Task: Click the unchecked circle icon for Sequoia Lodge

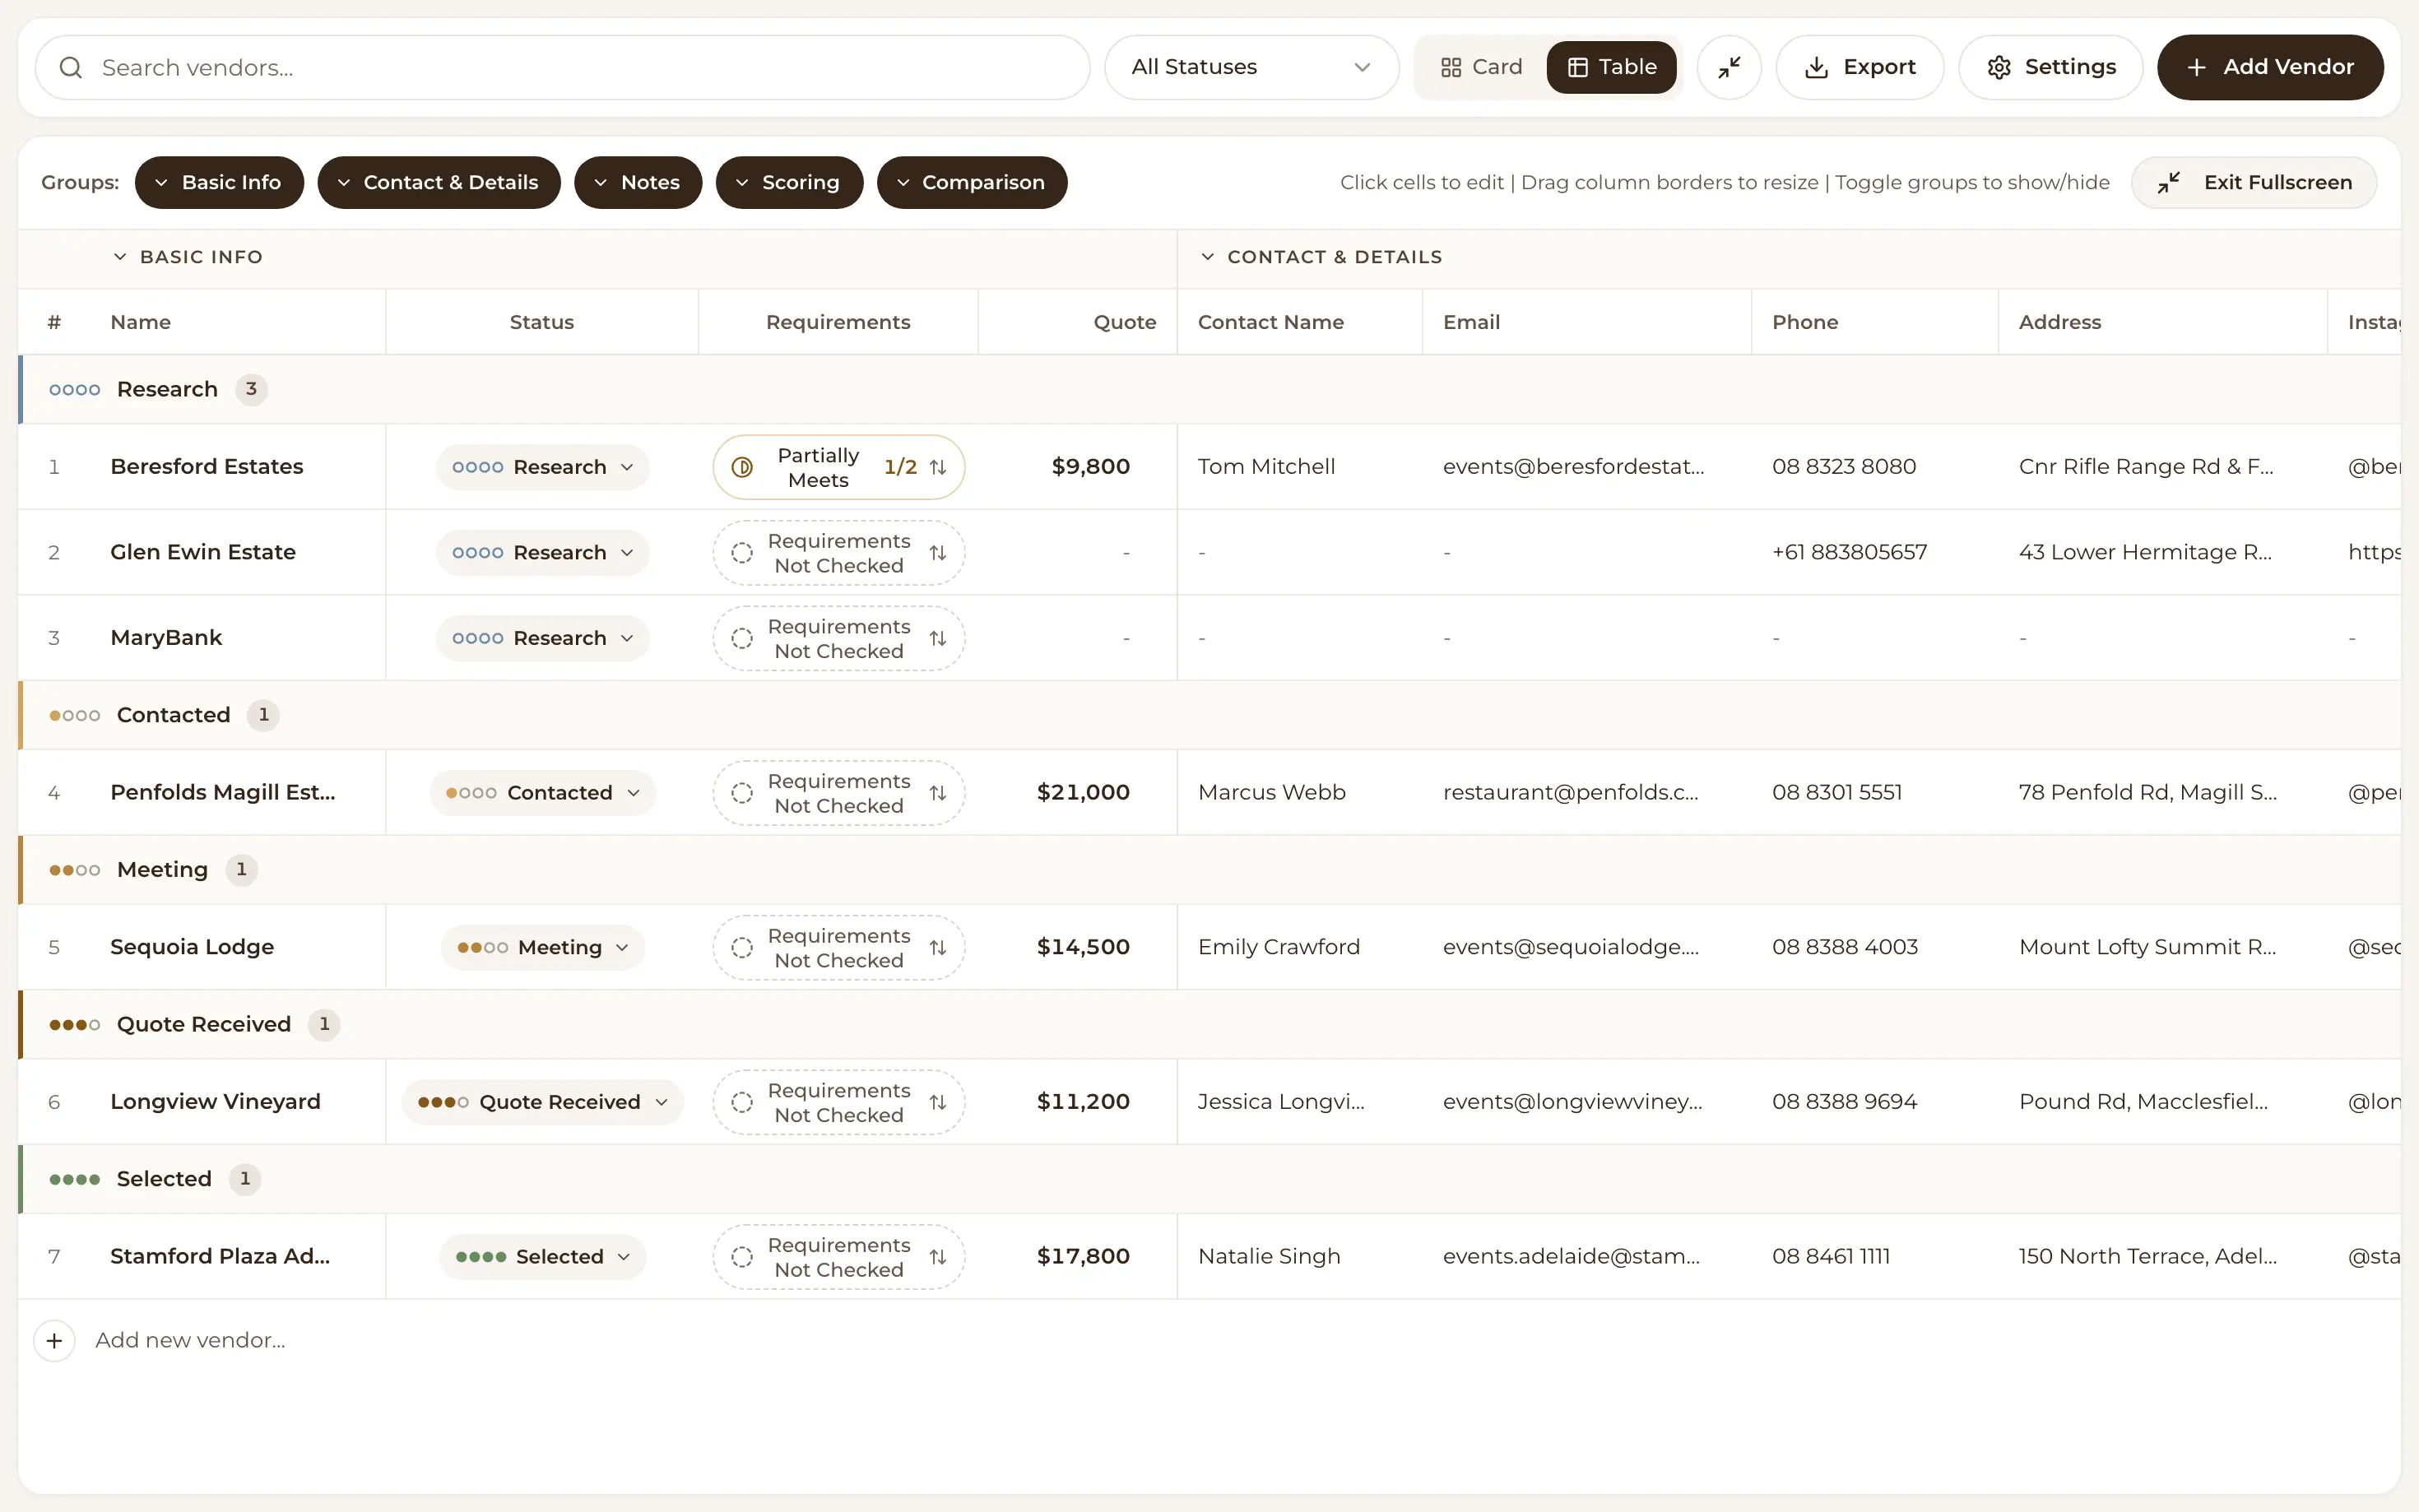Action: point(742,948)
